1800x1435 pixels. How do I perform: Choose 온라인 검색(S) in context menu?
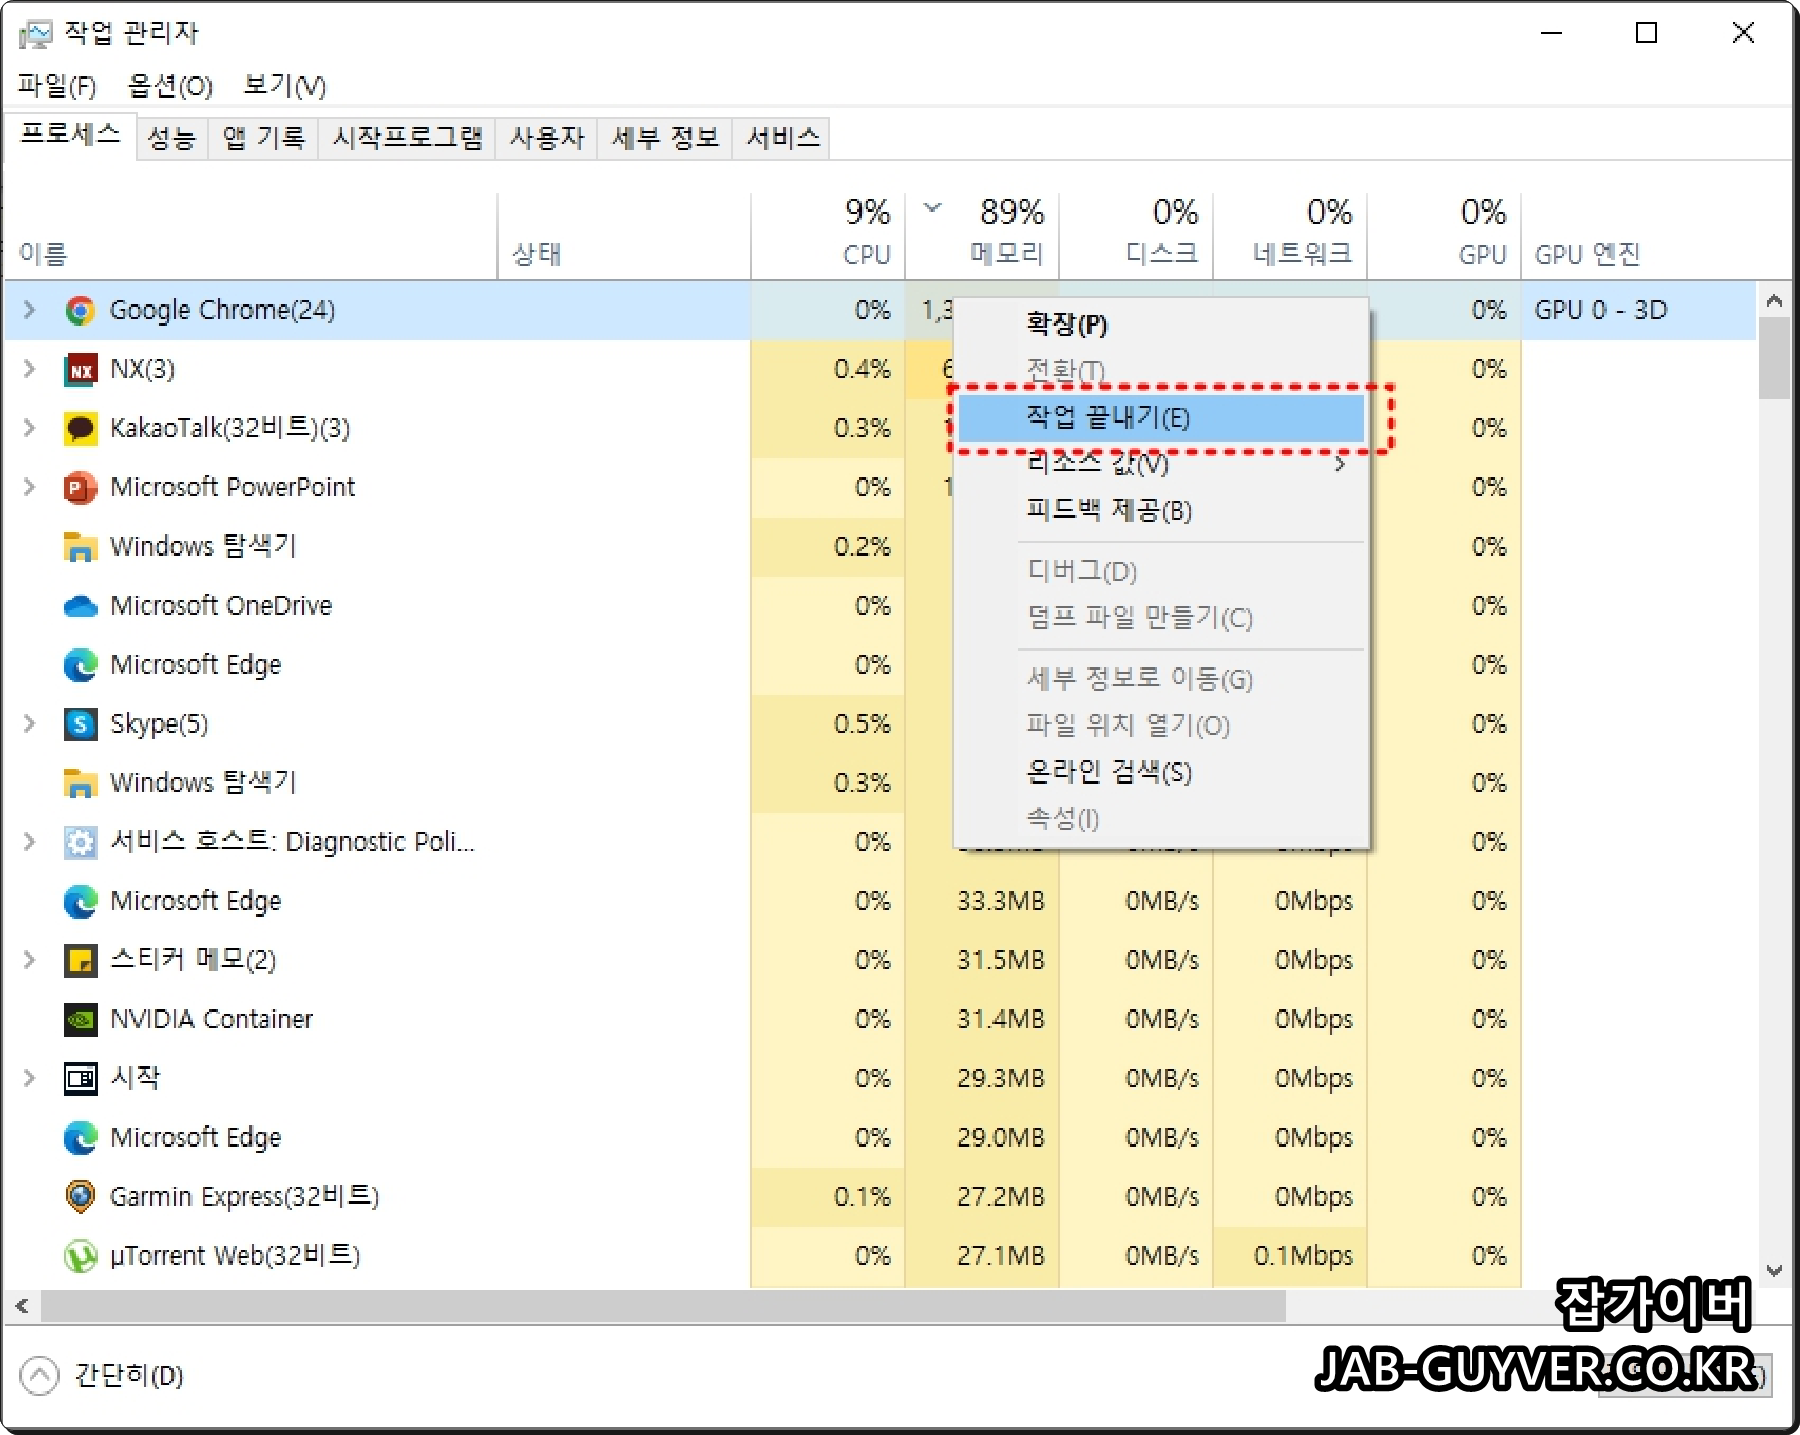(x=1161, y=772)
